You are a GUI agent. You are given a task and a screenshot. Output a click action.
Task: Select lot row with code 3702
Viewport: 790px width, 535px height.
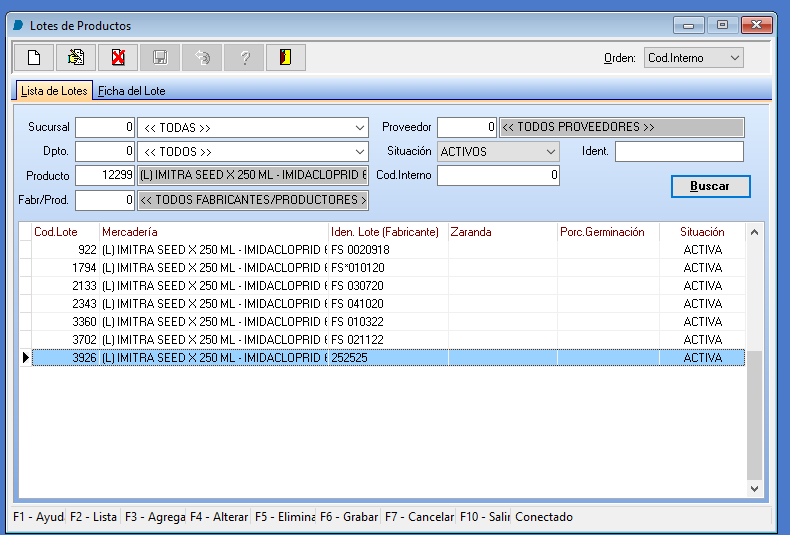[388, 340]
